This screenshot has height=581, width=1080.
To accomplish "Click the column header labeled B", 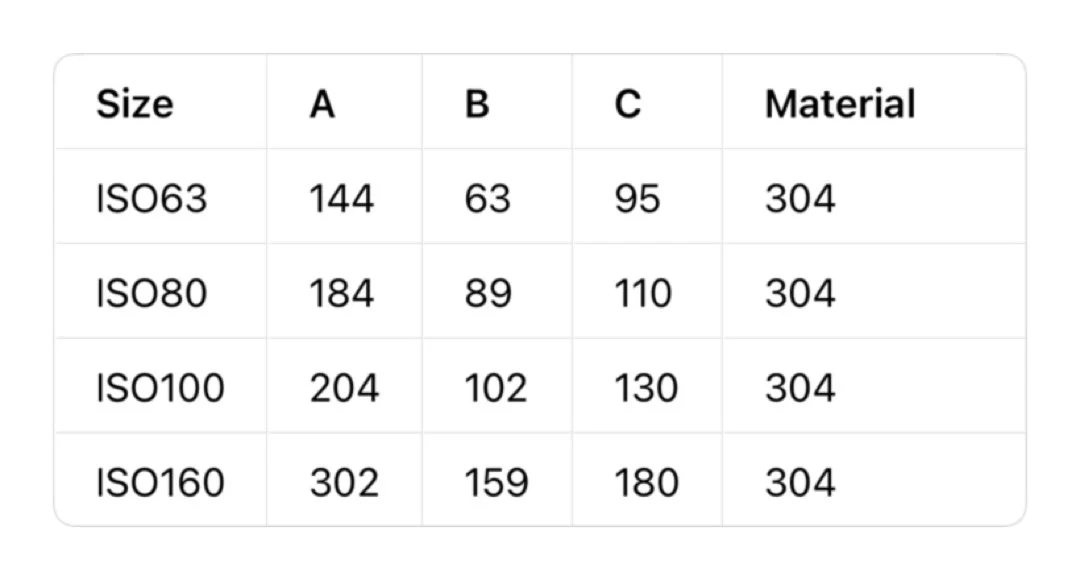I will [477, 104].
